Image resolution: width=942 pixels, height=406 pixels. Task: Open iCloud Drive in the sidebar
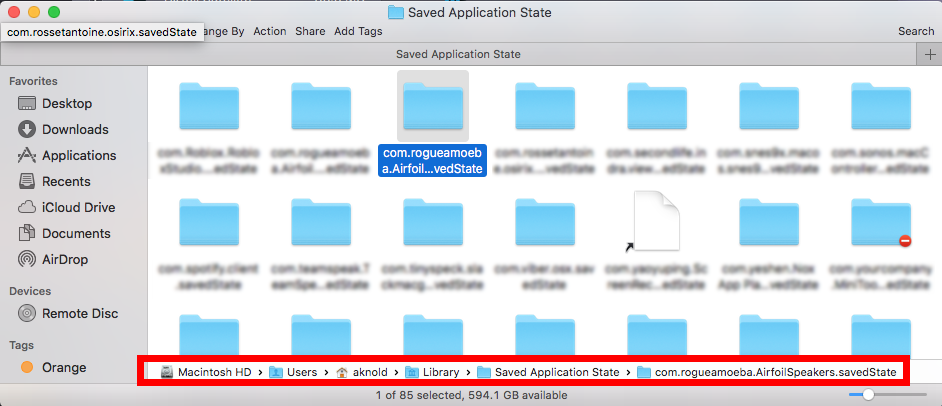tap(66, 207)
